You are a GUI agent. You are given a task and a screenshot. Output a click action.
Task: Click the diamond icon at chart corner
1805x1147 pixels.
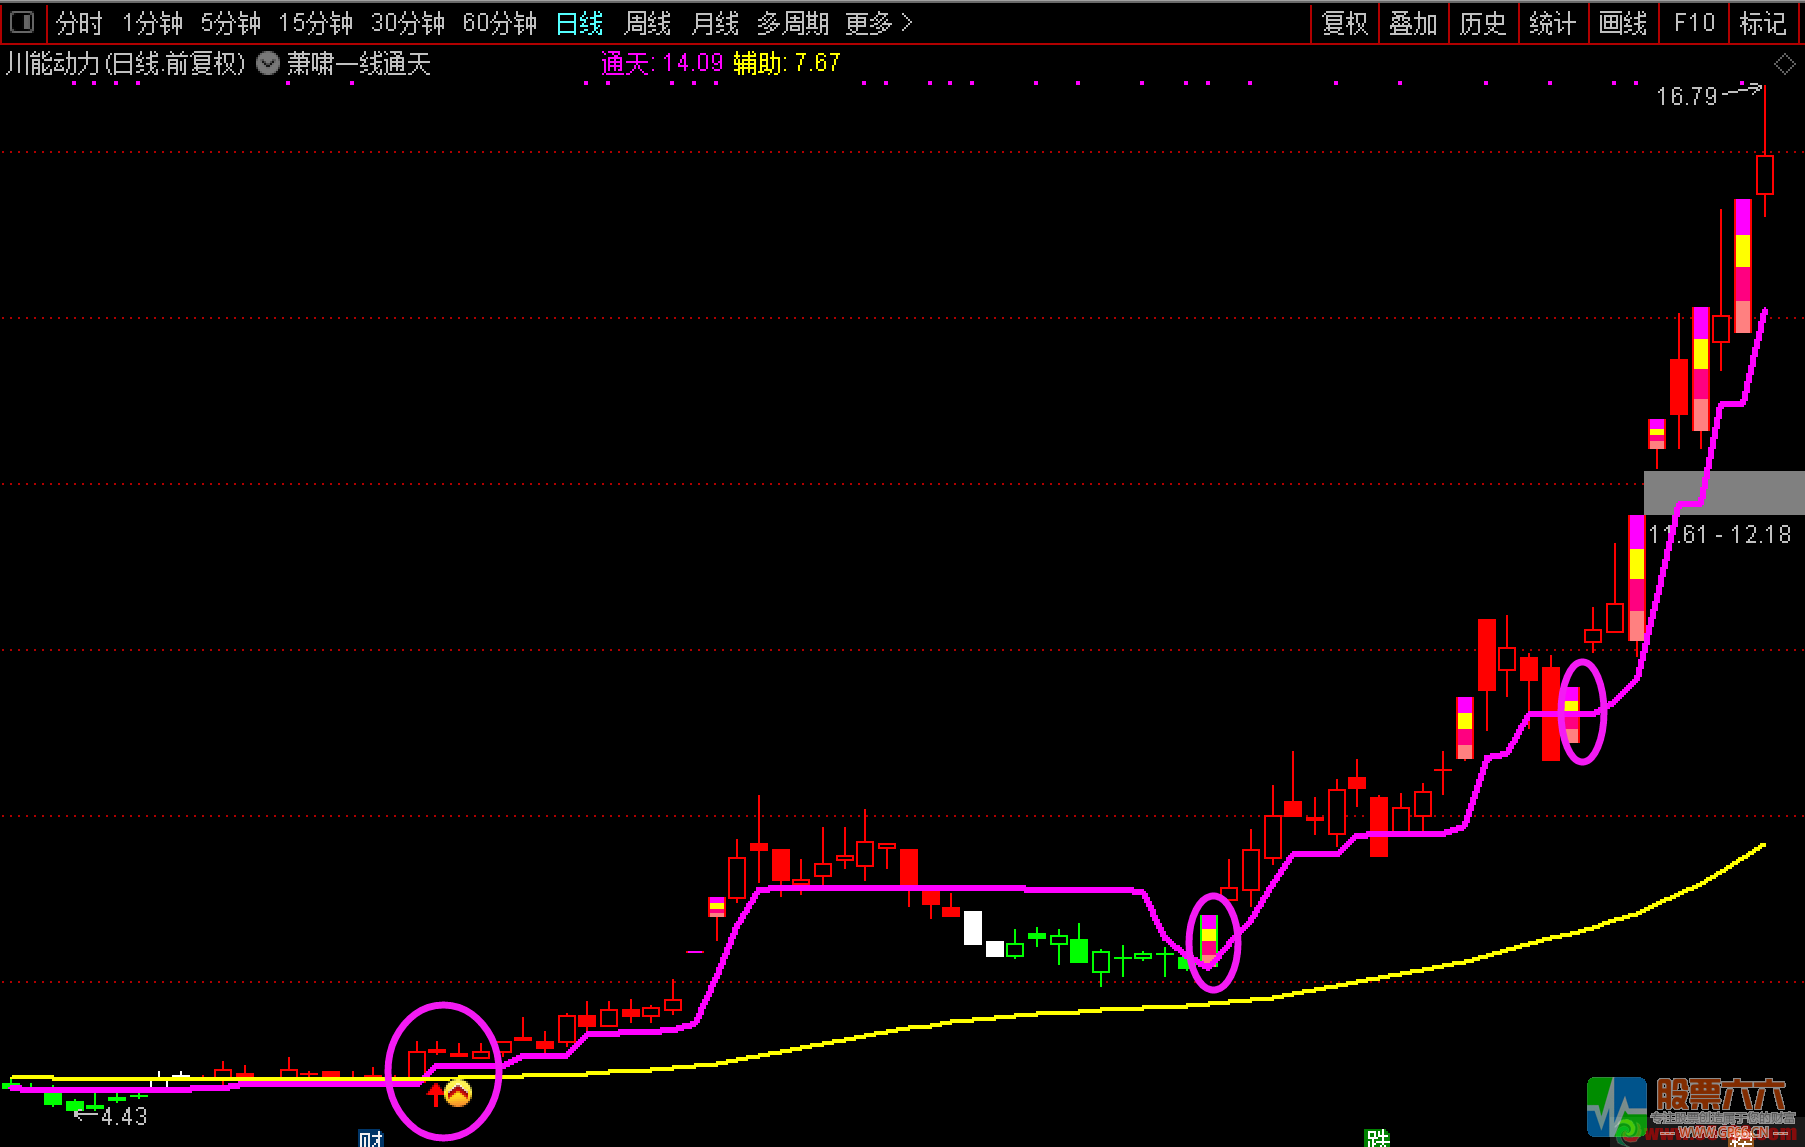point(1784,65)
